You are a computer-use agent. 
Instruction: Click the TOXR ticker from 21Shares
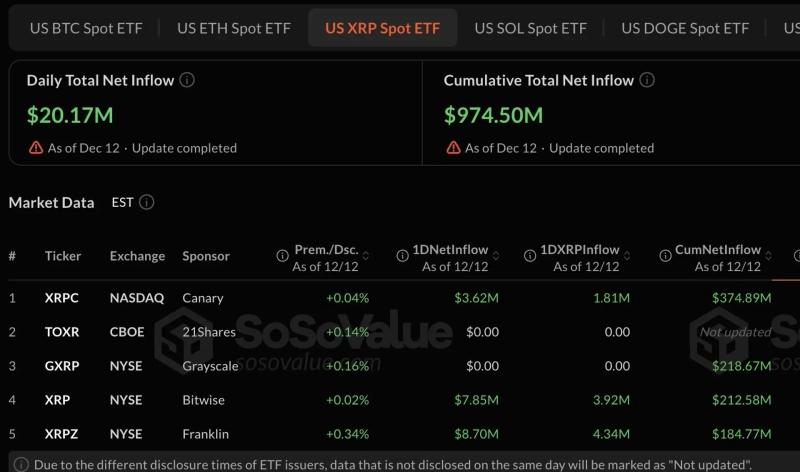click(x=62, y=332)
